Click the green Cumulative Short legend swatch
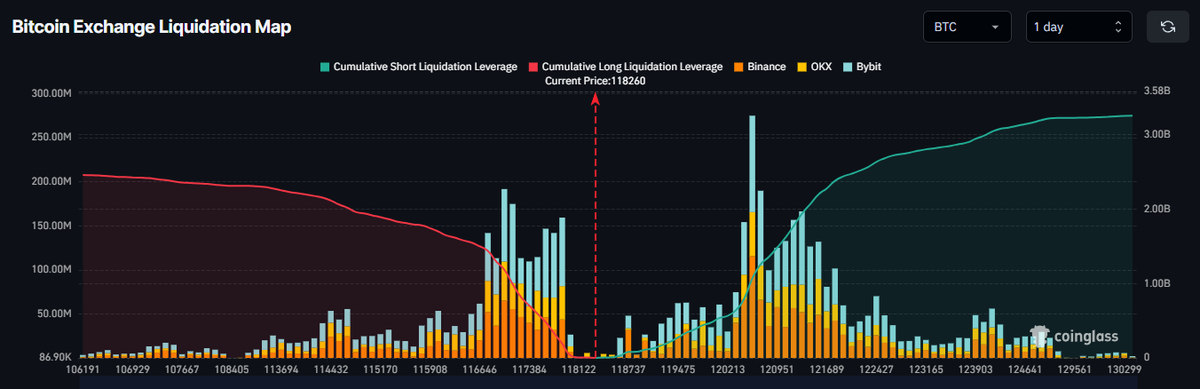Viewport: 1200px width, 389px height. coord(324,67)
